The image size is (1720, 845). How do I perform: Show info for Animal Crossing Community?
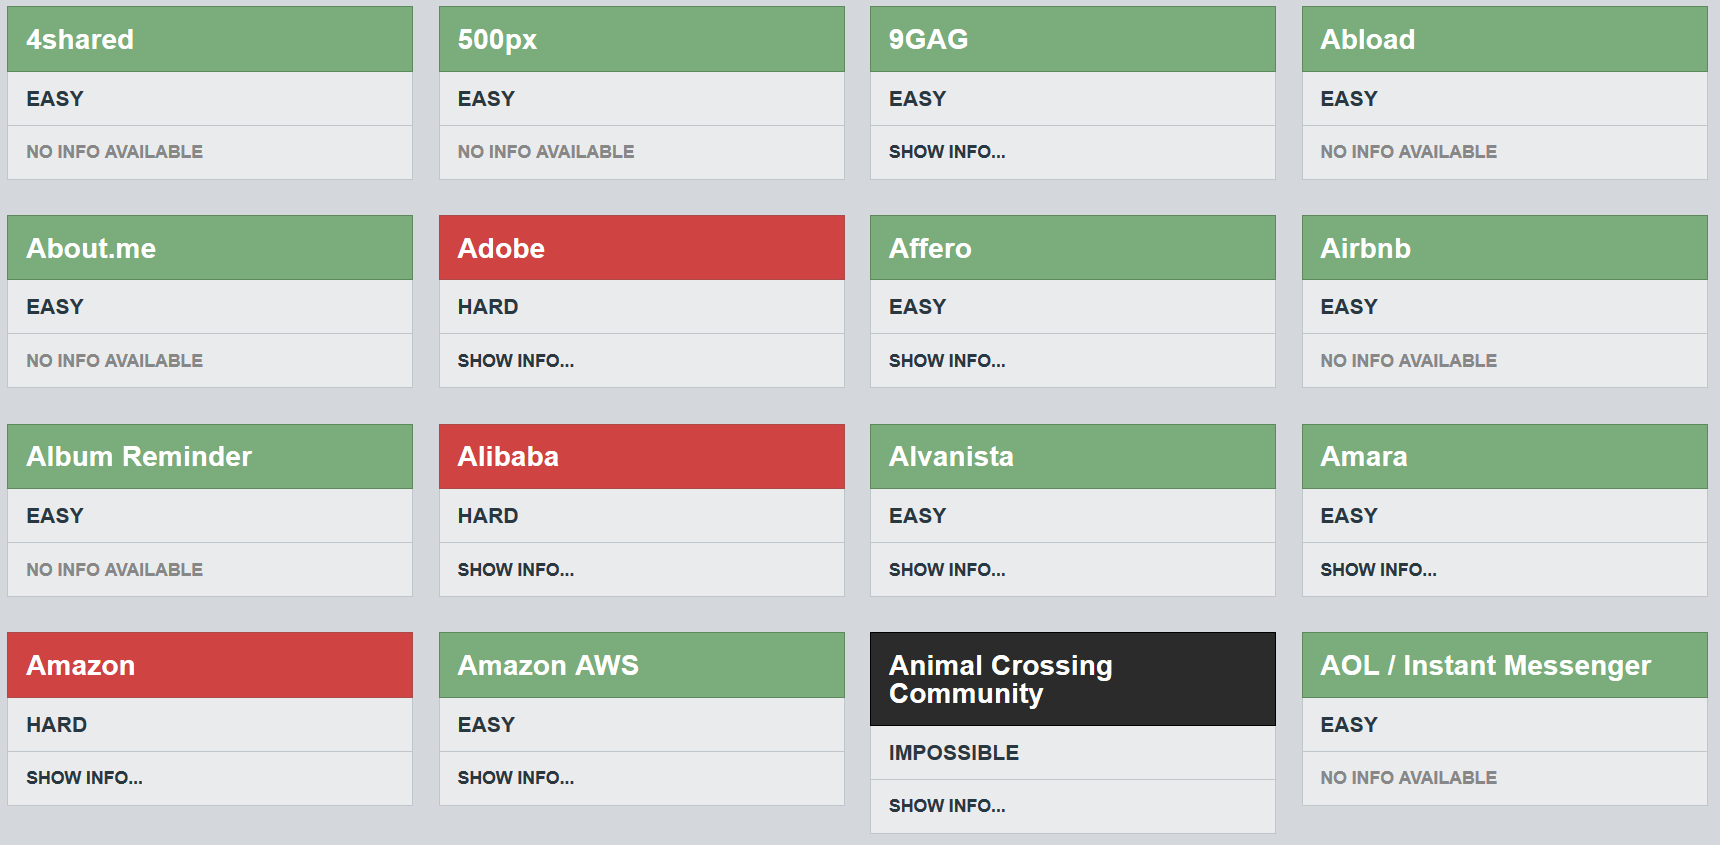[947, 806]
